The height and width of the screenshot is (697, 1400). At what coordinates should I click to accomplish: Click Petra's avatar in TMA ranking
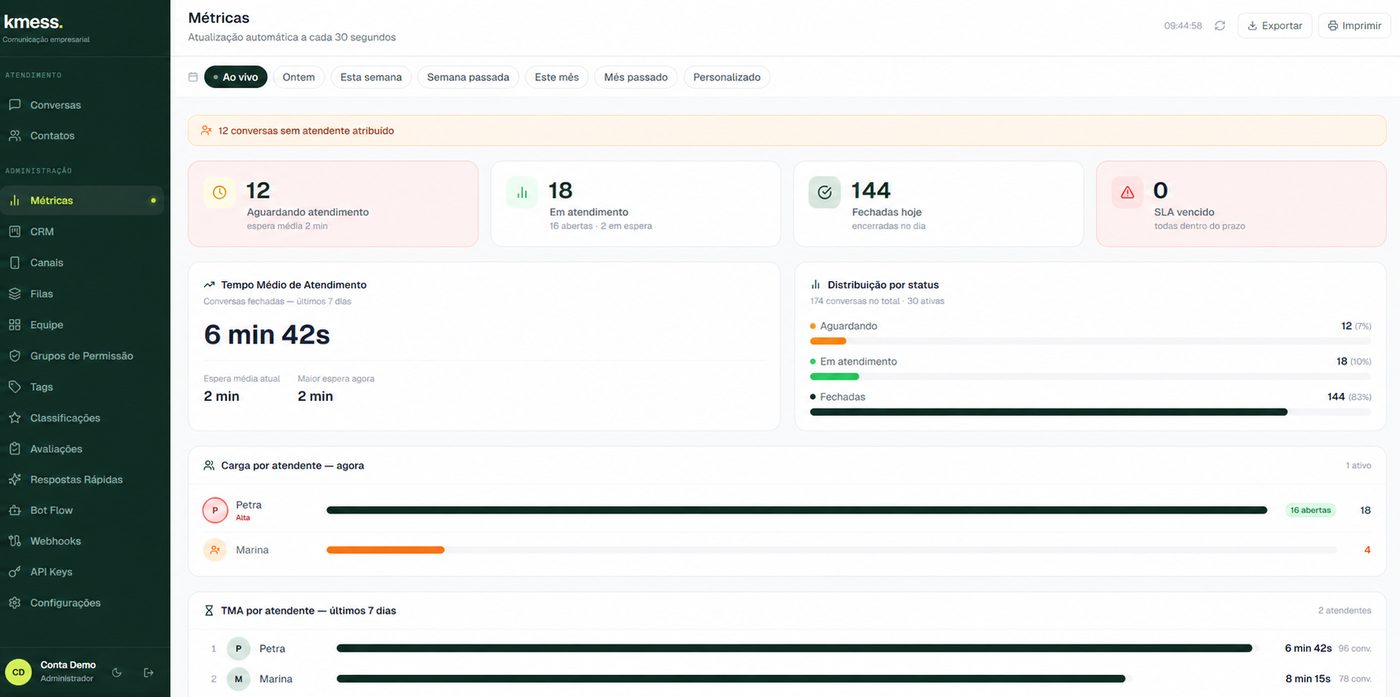click(x=238, y=649)
